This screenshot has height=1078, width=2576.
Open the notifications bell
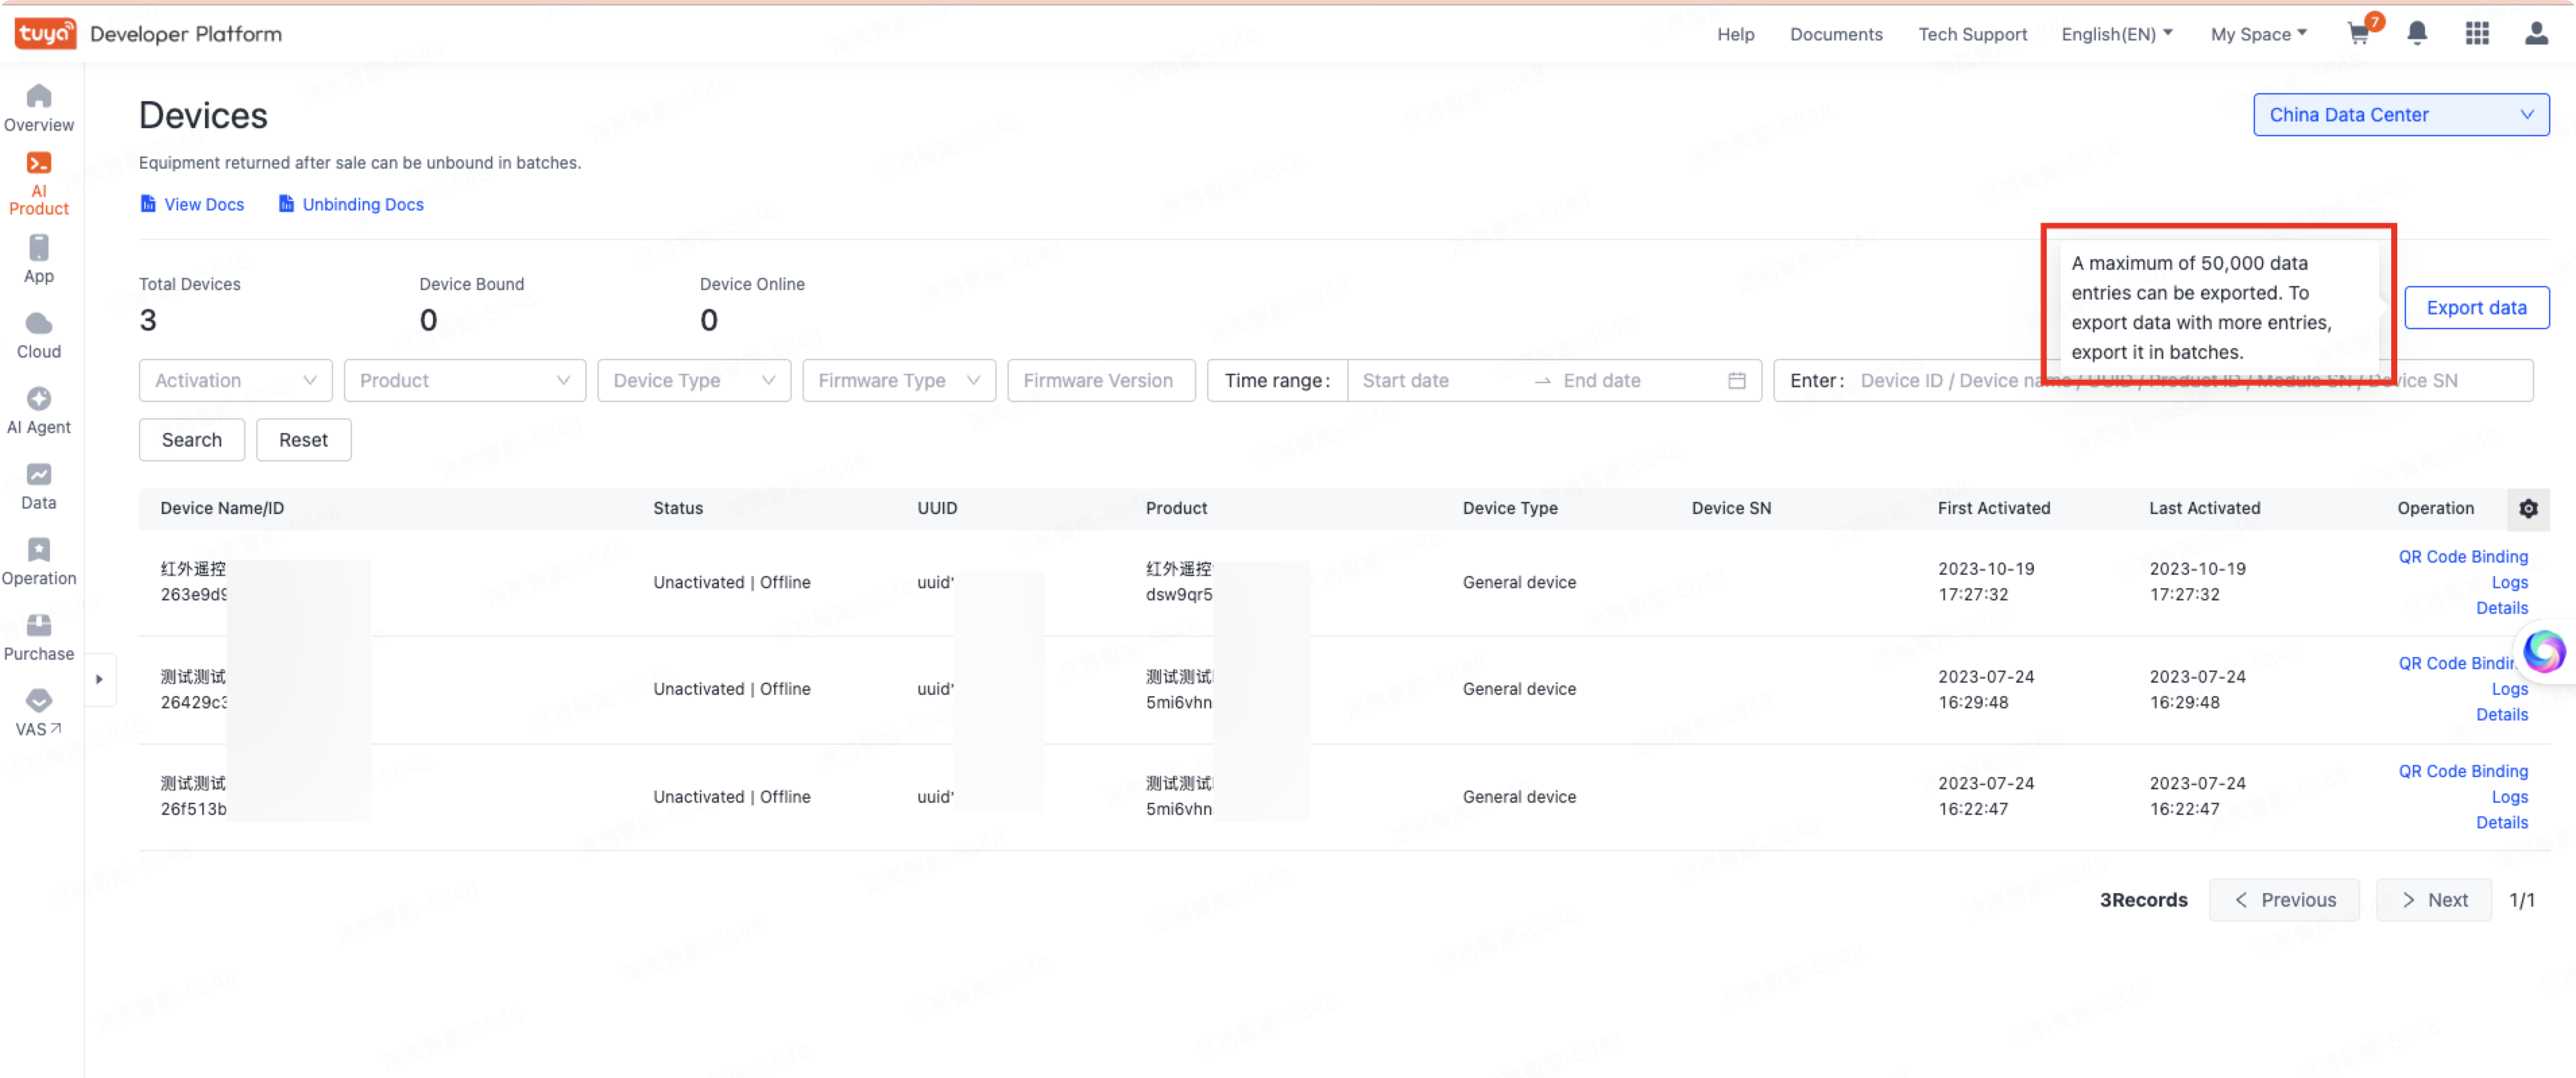[x=2417, y=33]
